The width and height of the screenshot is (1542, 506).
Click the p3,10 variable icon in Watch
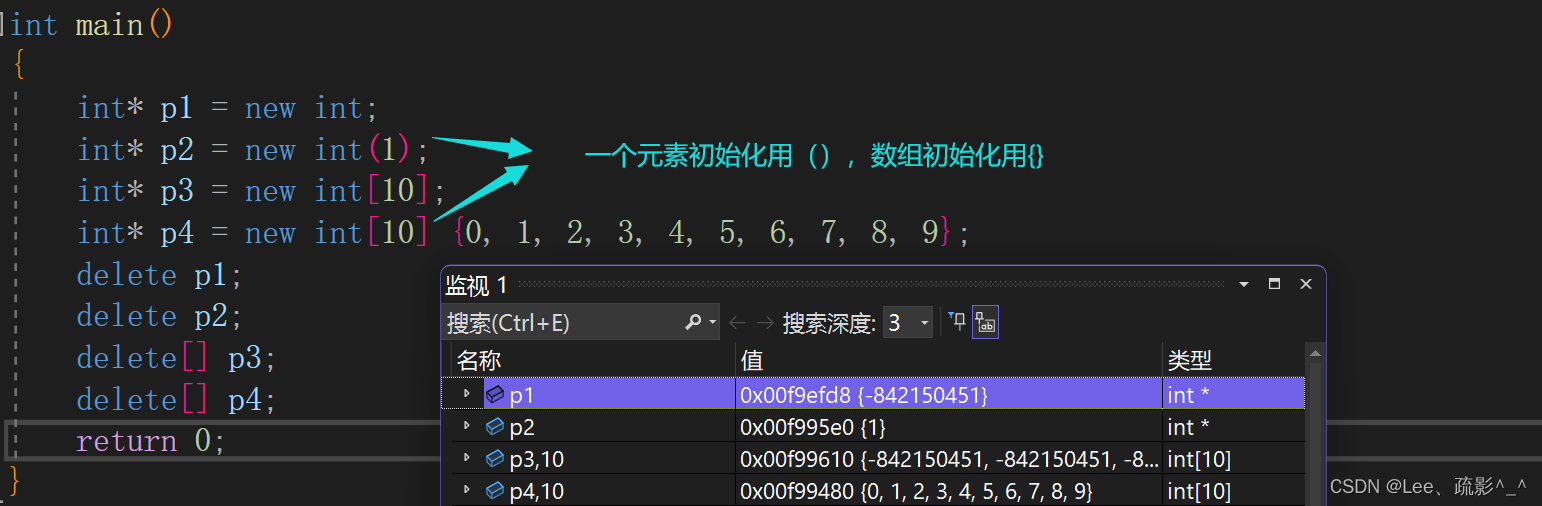coord(494,459)
